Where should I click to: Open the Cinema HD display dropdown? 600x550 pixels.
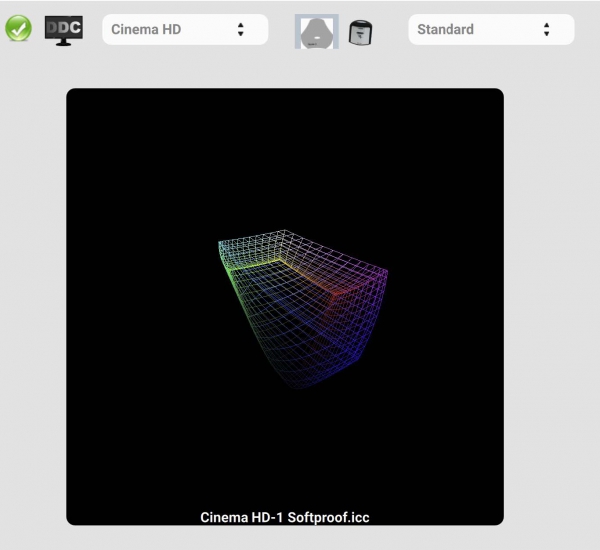coord(185,29)
